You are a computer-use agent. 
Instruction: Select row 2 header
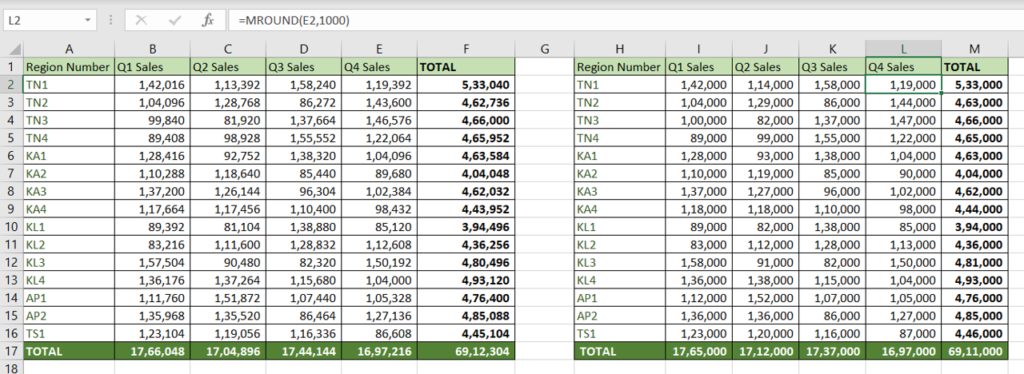[x=11, y=84]
